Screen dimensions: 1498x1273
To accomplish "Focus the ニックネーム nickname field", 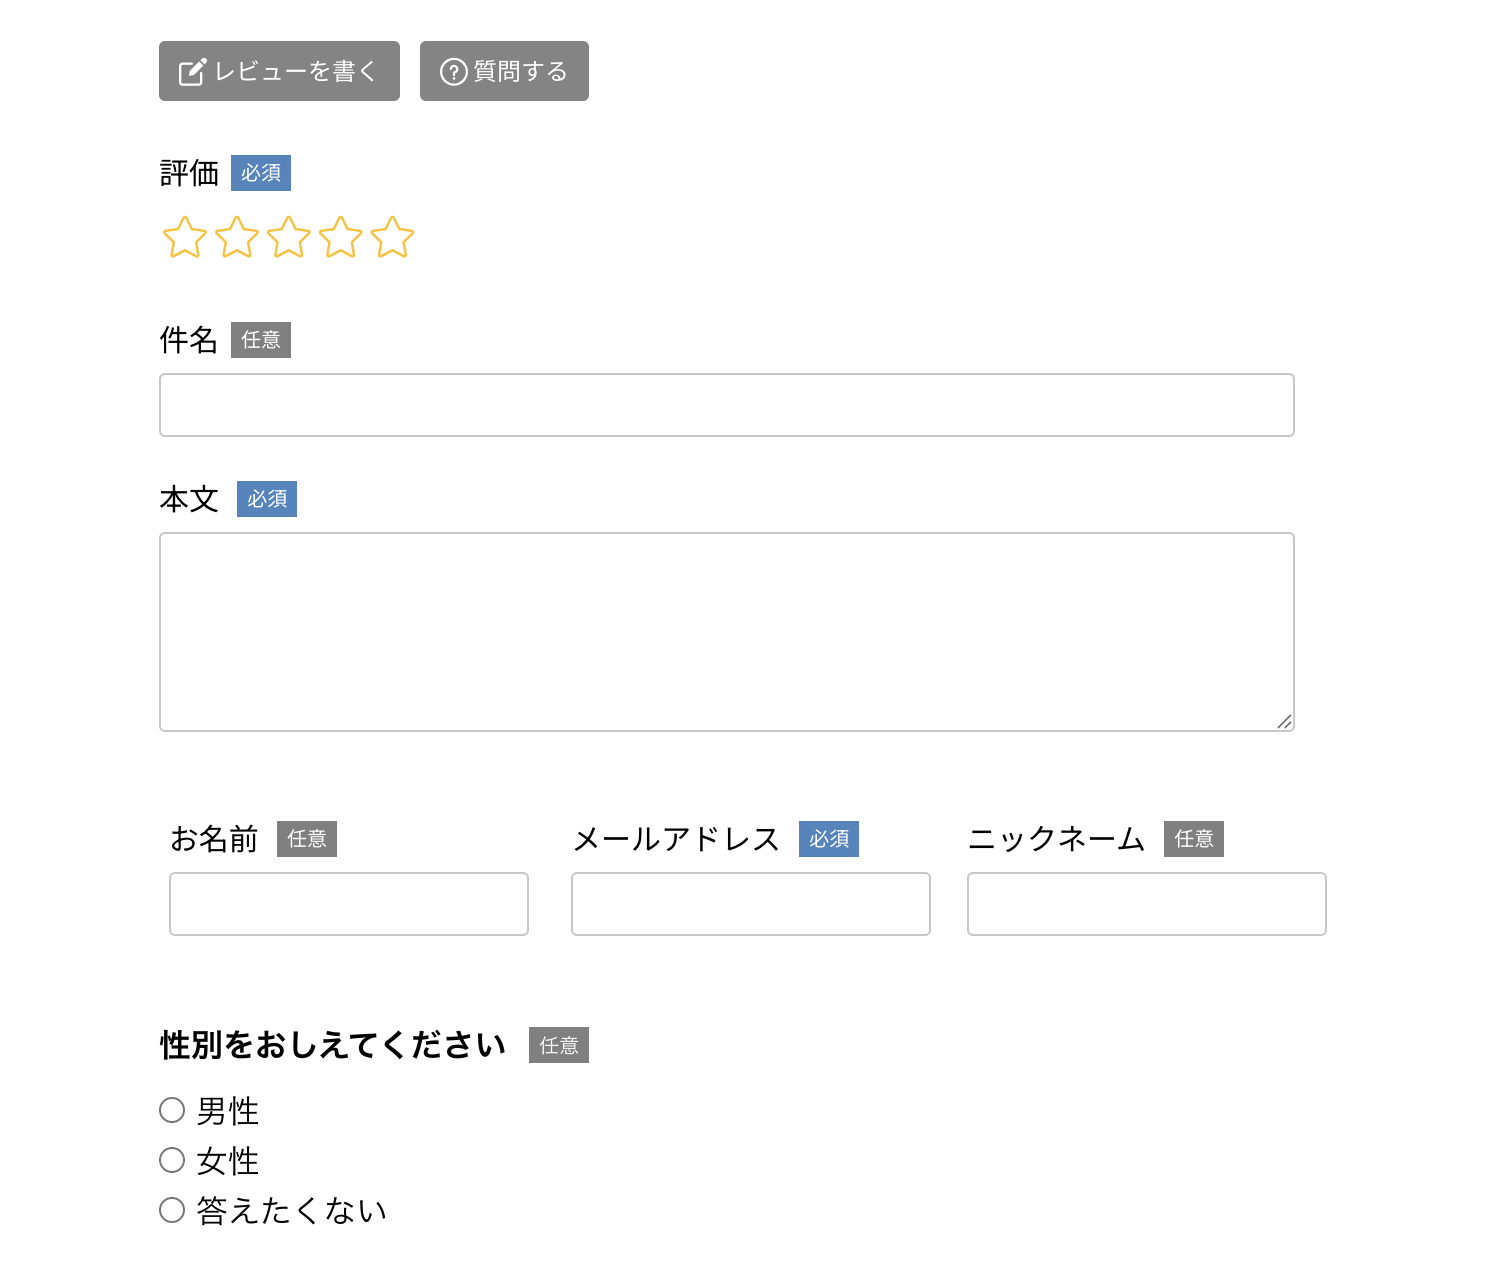I will [x=1147, y=904].
